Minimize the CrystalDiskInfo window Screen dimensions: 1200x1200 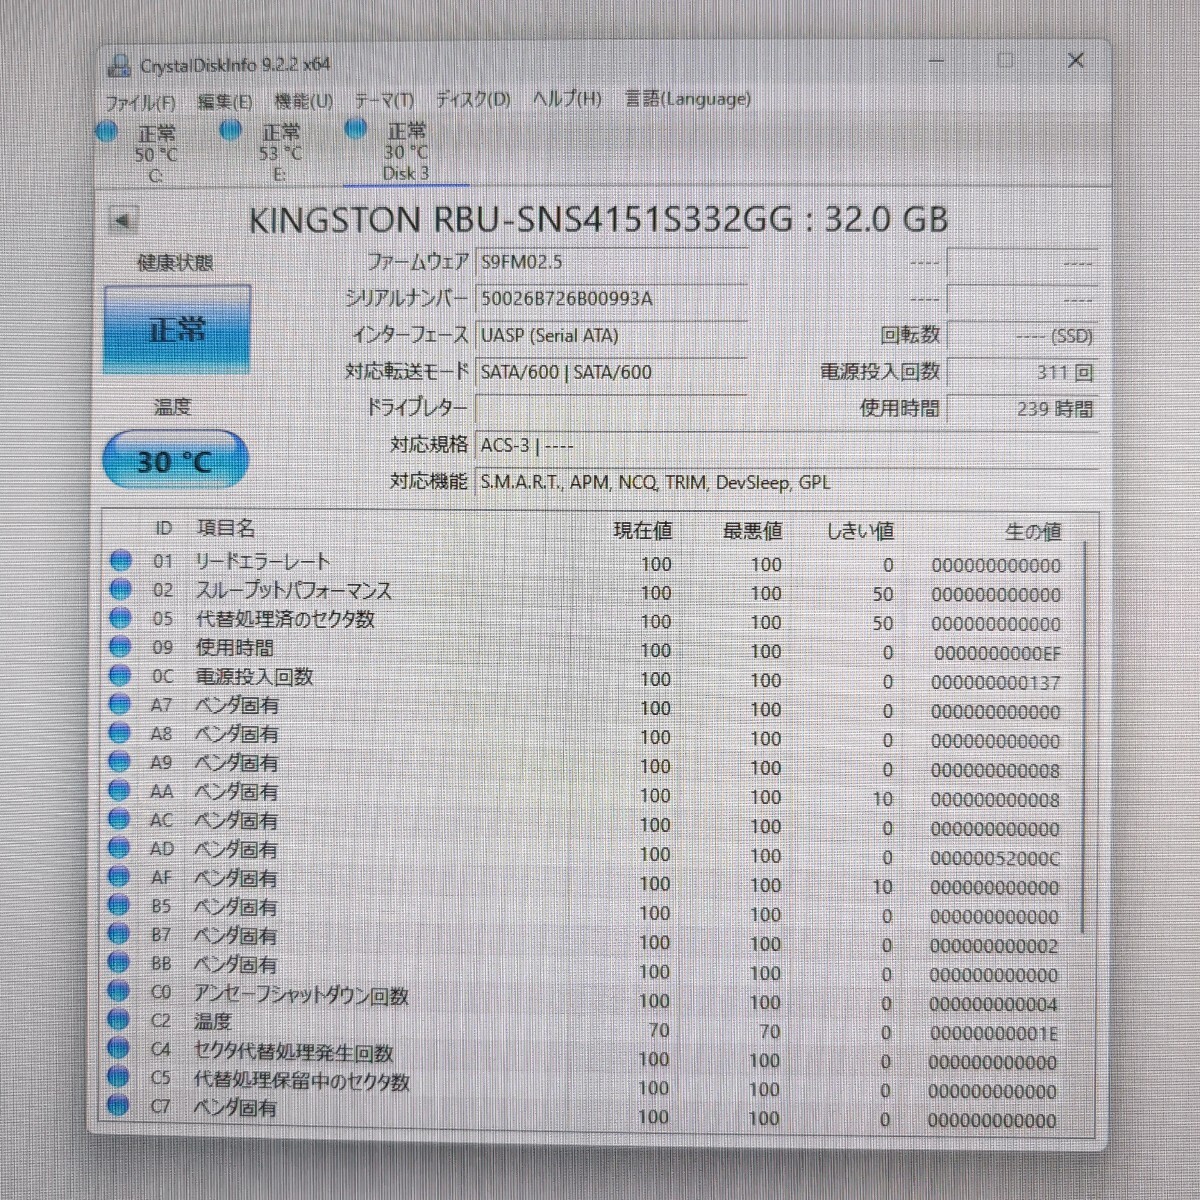936,61
